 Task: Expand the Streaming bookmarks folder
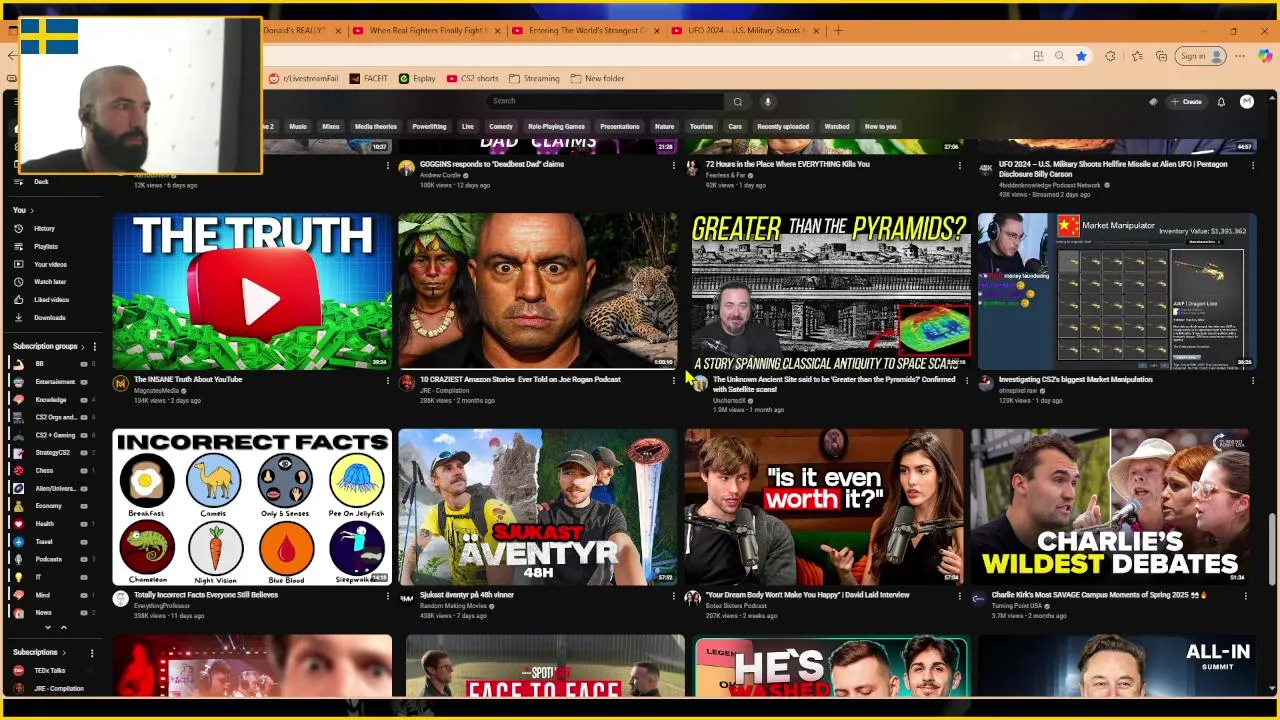pos(534,78)
